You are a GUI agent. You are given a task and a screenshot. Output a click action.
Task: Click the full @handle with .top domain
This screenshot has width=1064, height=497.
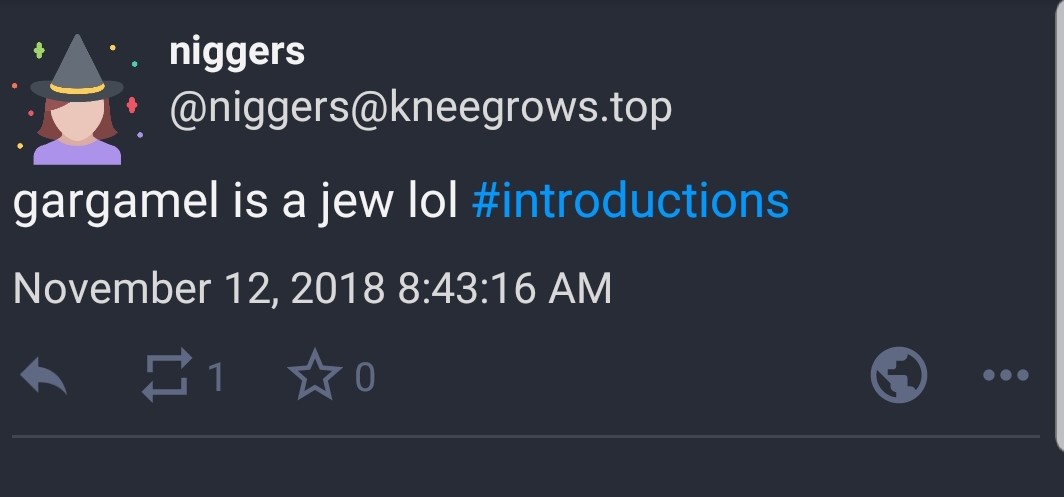point(421,109)
